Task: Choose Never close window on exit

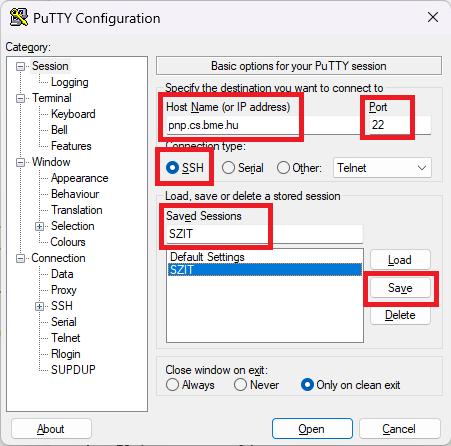Action: (256, 385)
